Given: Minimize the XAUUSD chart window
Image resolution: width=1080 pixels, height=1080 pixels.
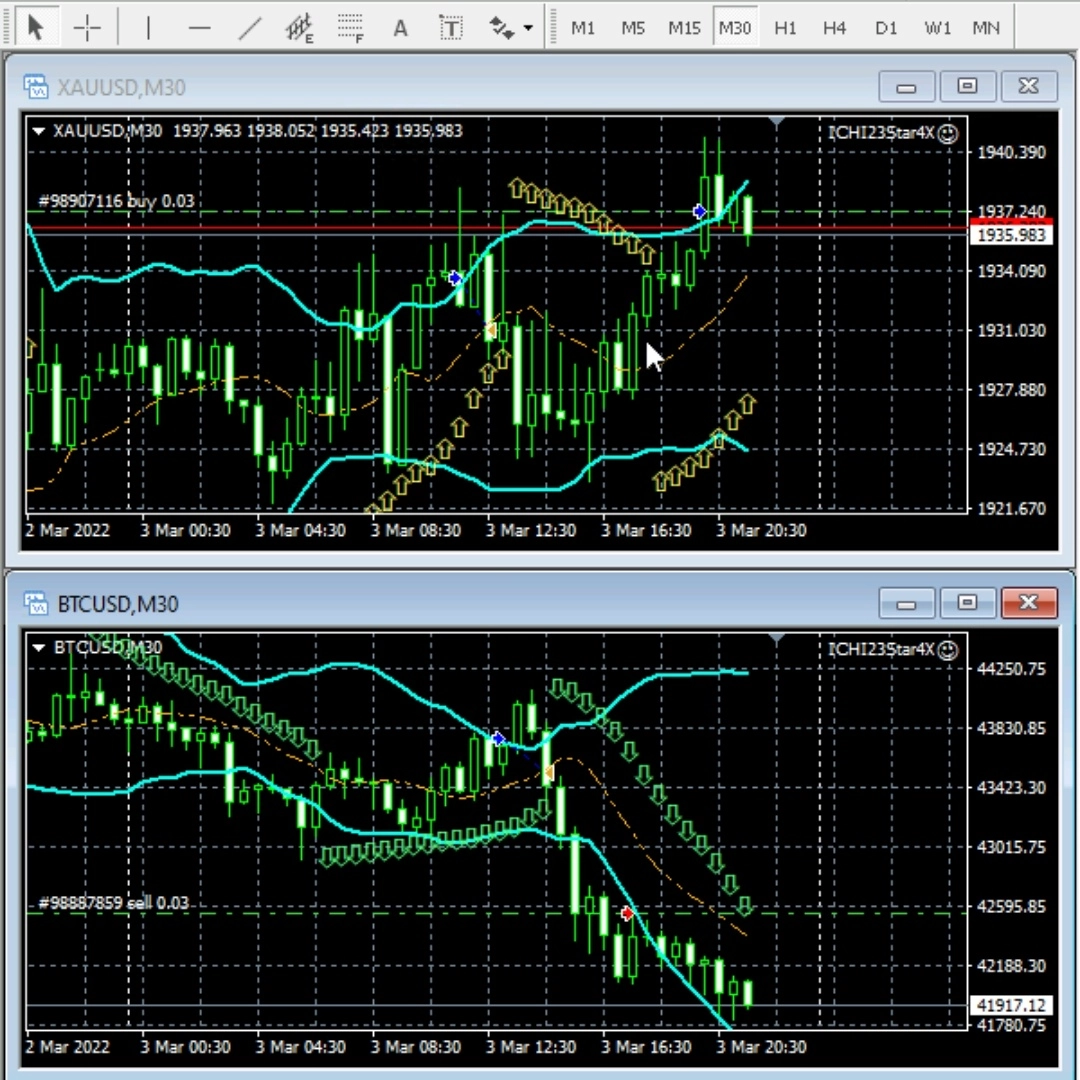Looking at the screenshot, I should (906, 87).
